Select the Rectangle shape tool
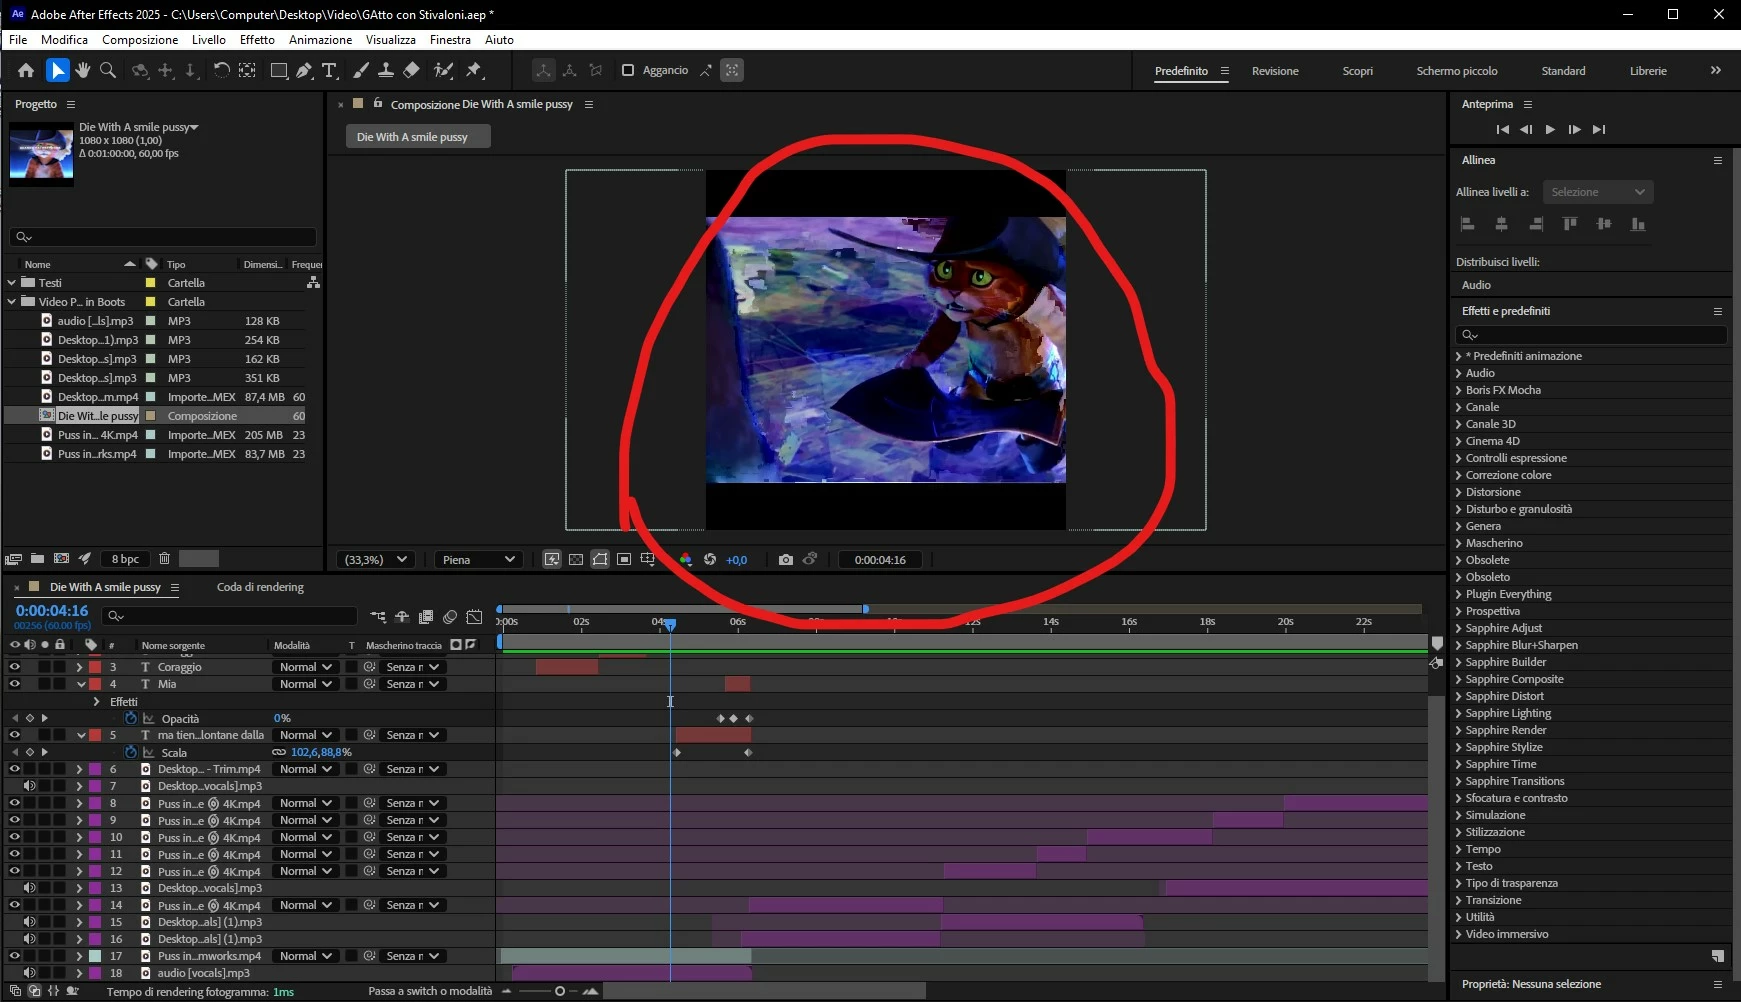Image resolution: width=1741 pixels, height=1002 pixels. tap(279, 70)
